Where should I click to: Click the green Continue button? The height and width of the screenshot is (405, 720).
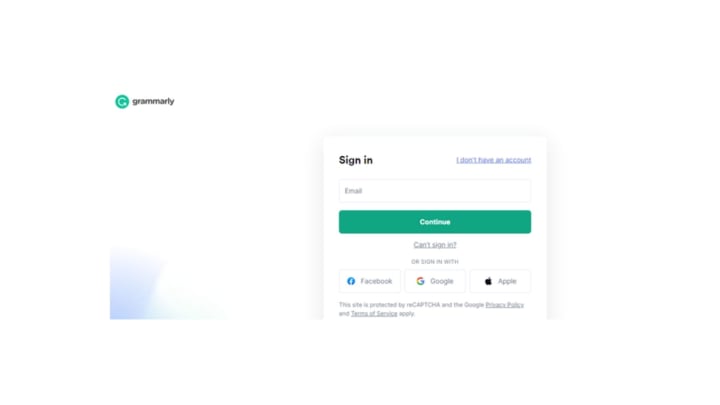[435, 222]
